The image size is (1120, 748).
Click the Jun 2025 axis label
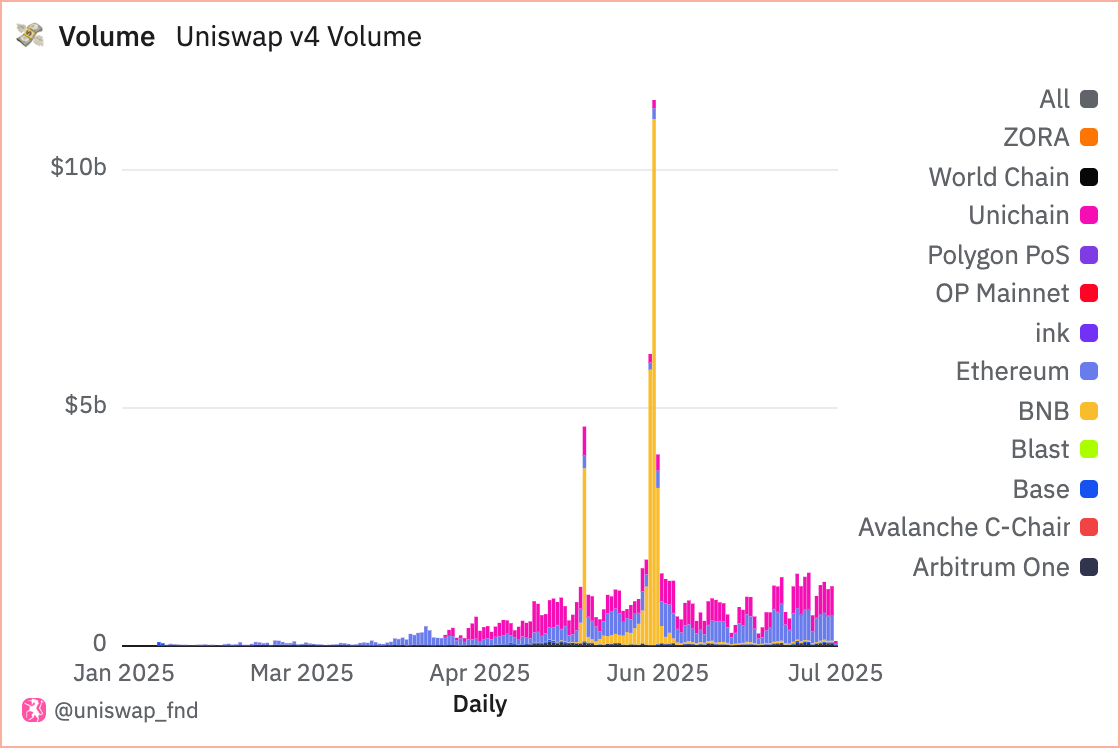click(657, 673)
